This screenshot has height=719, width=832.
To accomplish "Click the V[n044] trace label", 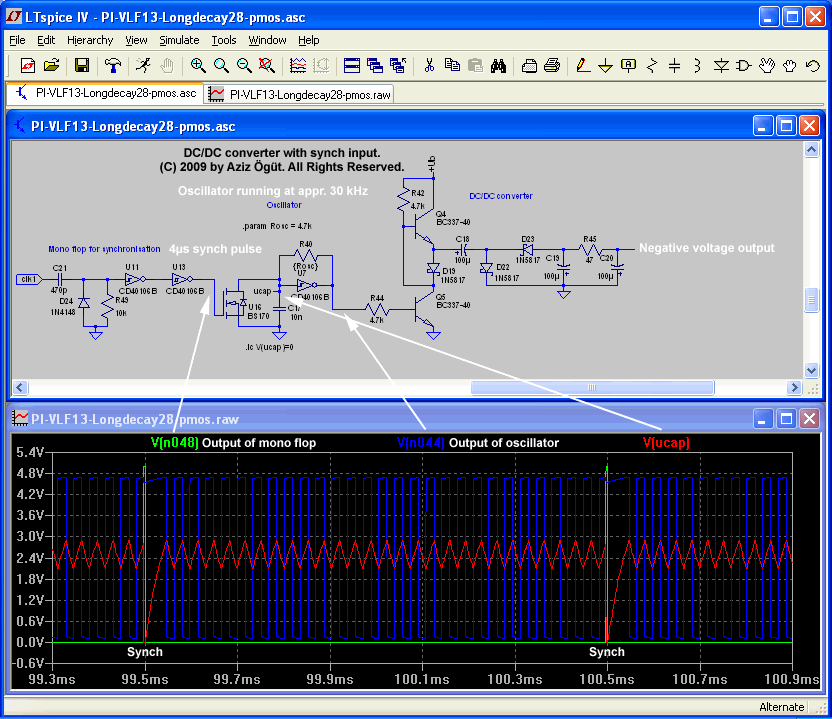I will click(420, 442).
